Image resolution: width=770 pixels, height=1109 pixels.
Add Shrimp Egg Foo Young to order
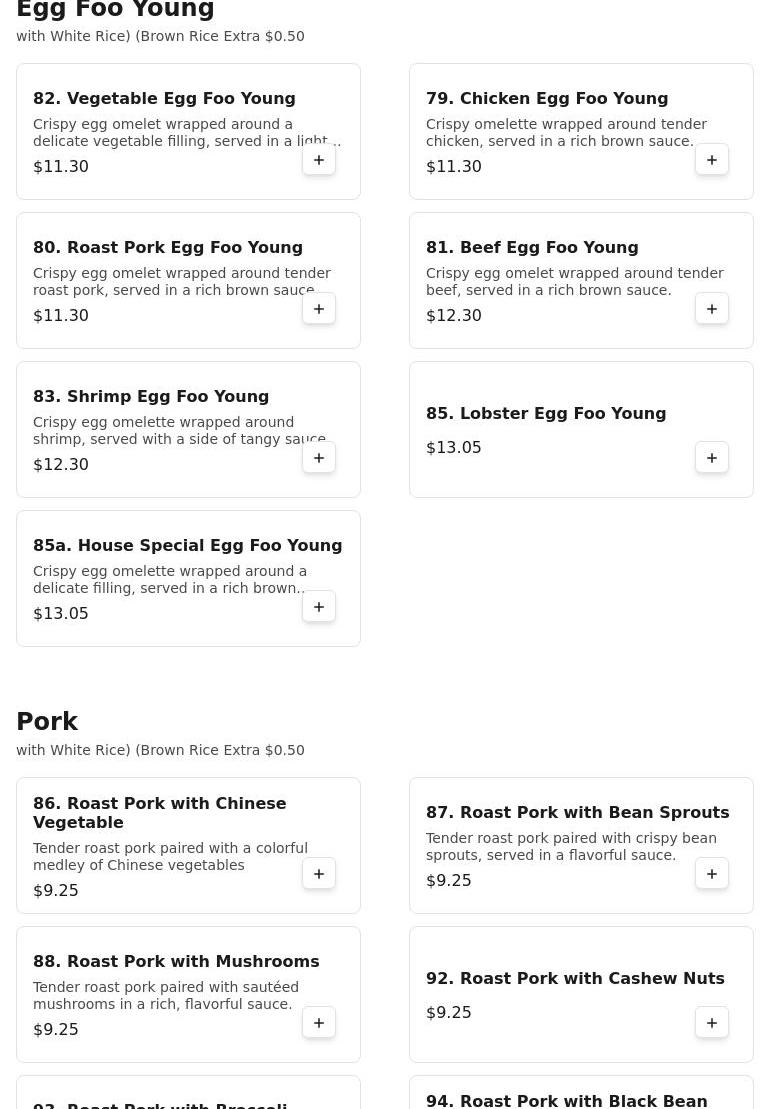[x=319, y=458]
